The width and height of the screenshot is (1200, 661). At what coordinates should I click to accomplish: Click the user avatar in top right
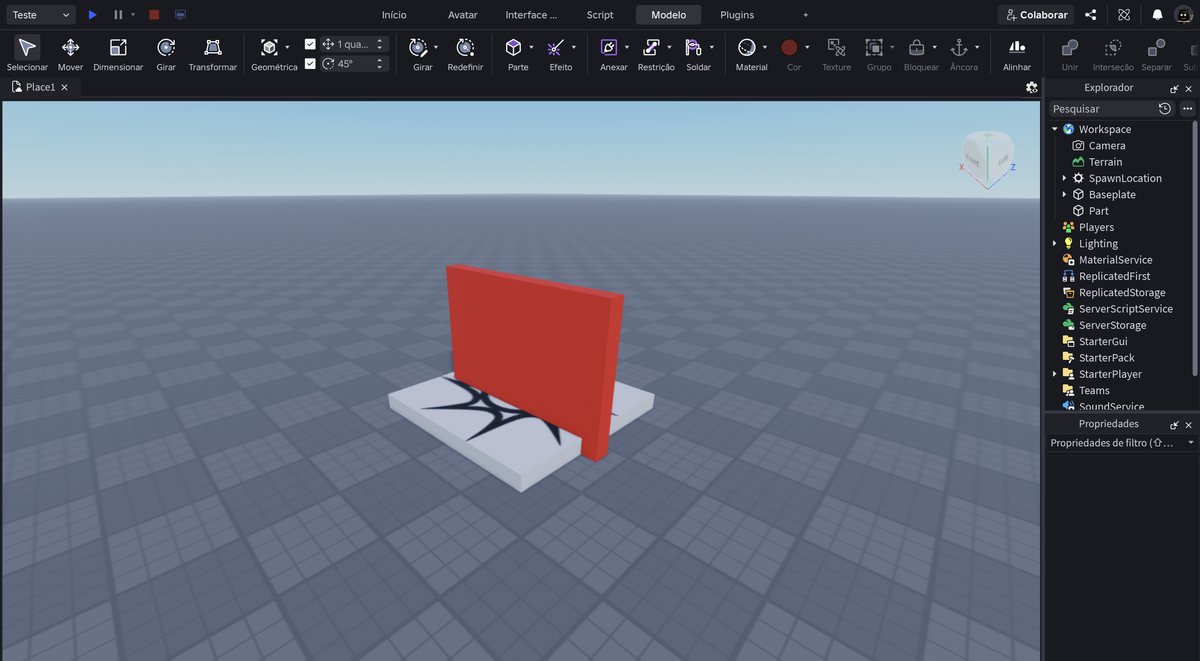point(1184,15)
